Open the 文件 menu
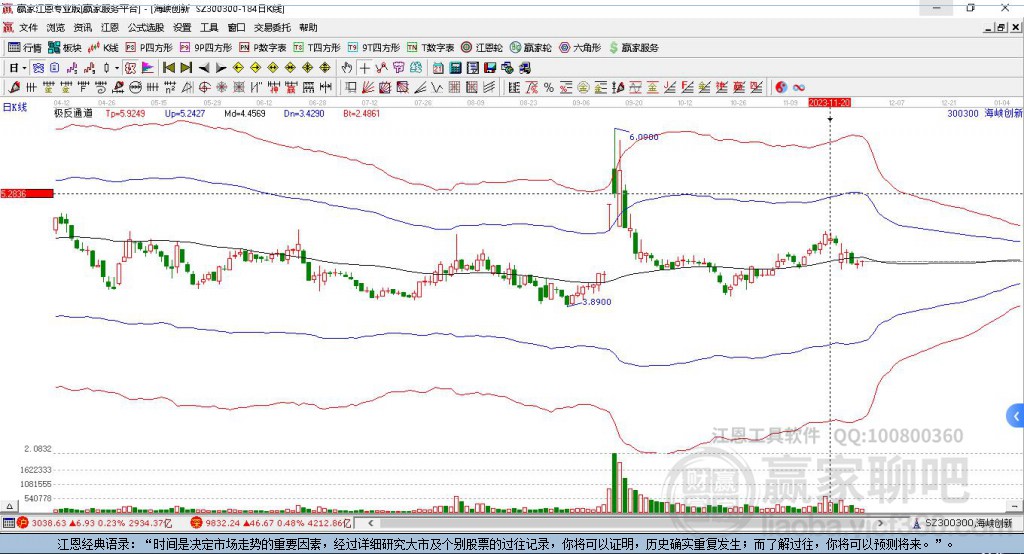Screen dimensions: 1024x554 point(28,27)
